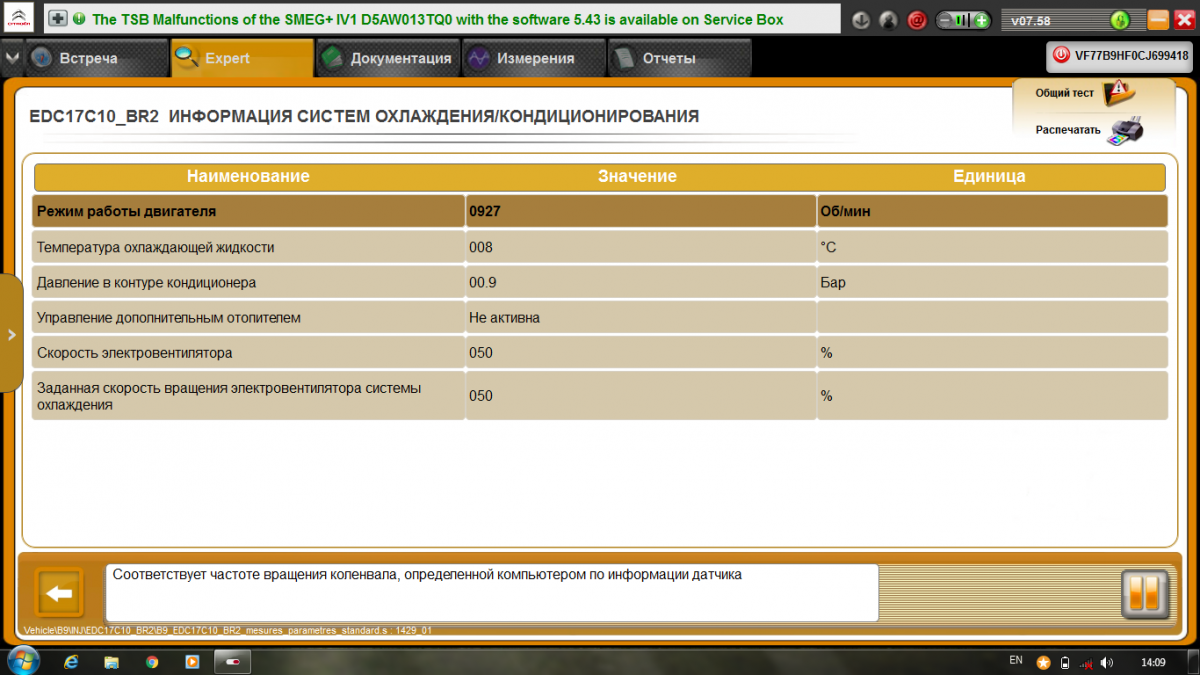Click the Citroën logo icon
The image size is (1200, 675).
pyautogui.click(x=21, y=19)
